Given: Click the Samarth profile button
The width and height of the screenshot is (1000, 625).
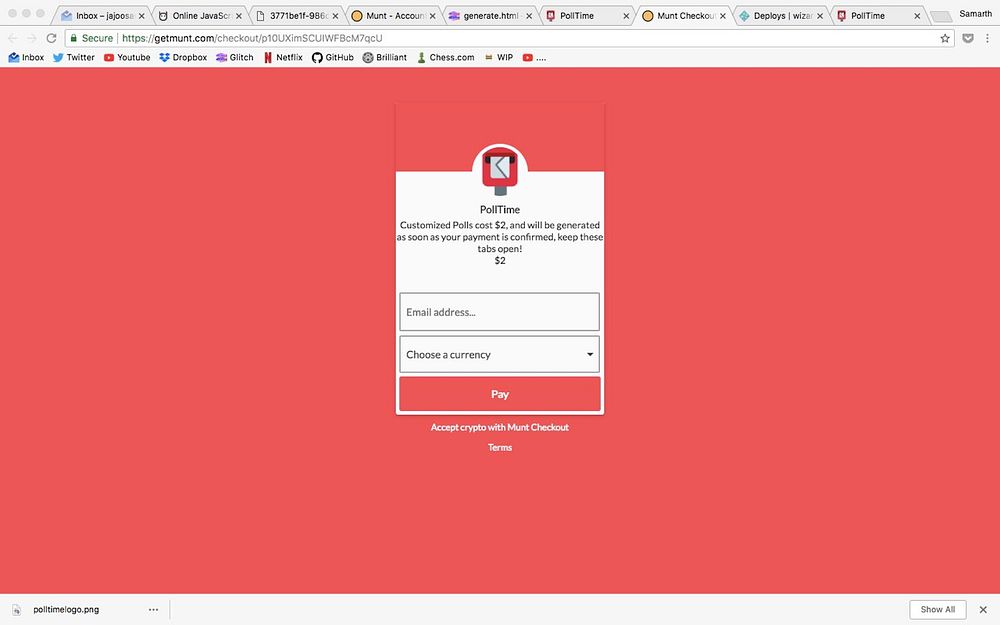Looking at the screenshot, I should [x=975, y=13].
